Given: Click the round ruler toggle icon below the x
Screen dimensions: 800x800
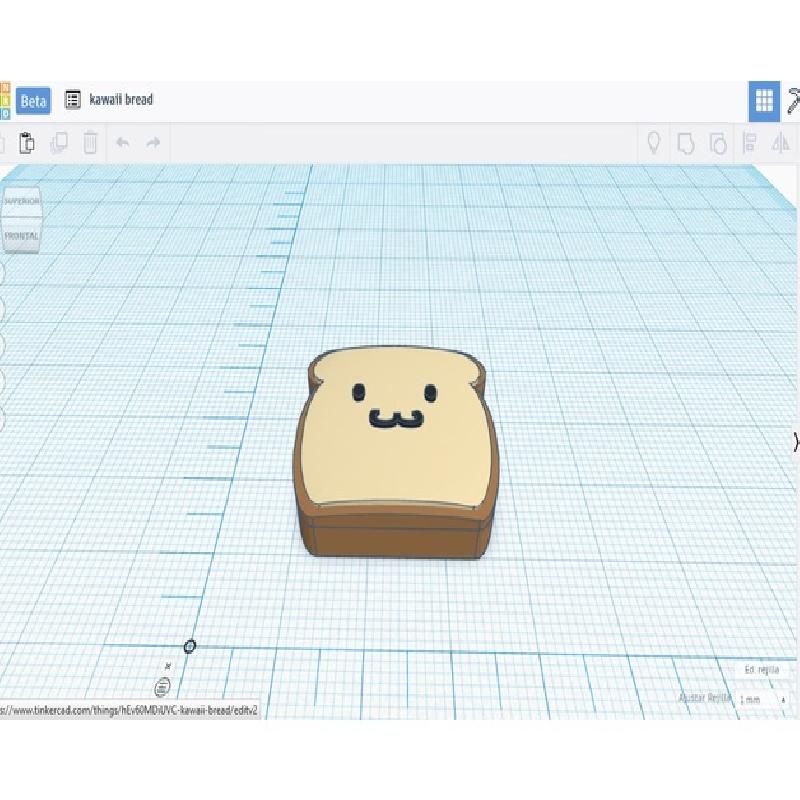Looking at the screenshot, I should [x=162, y=688].
